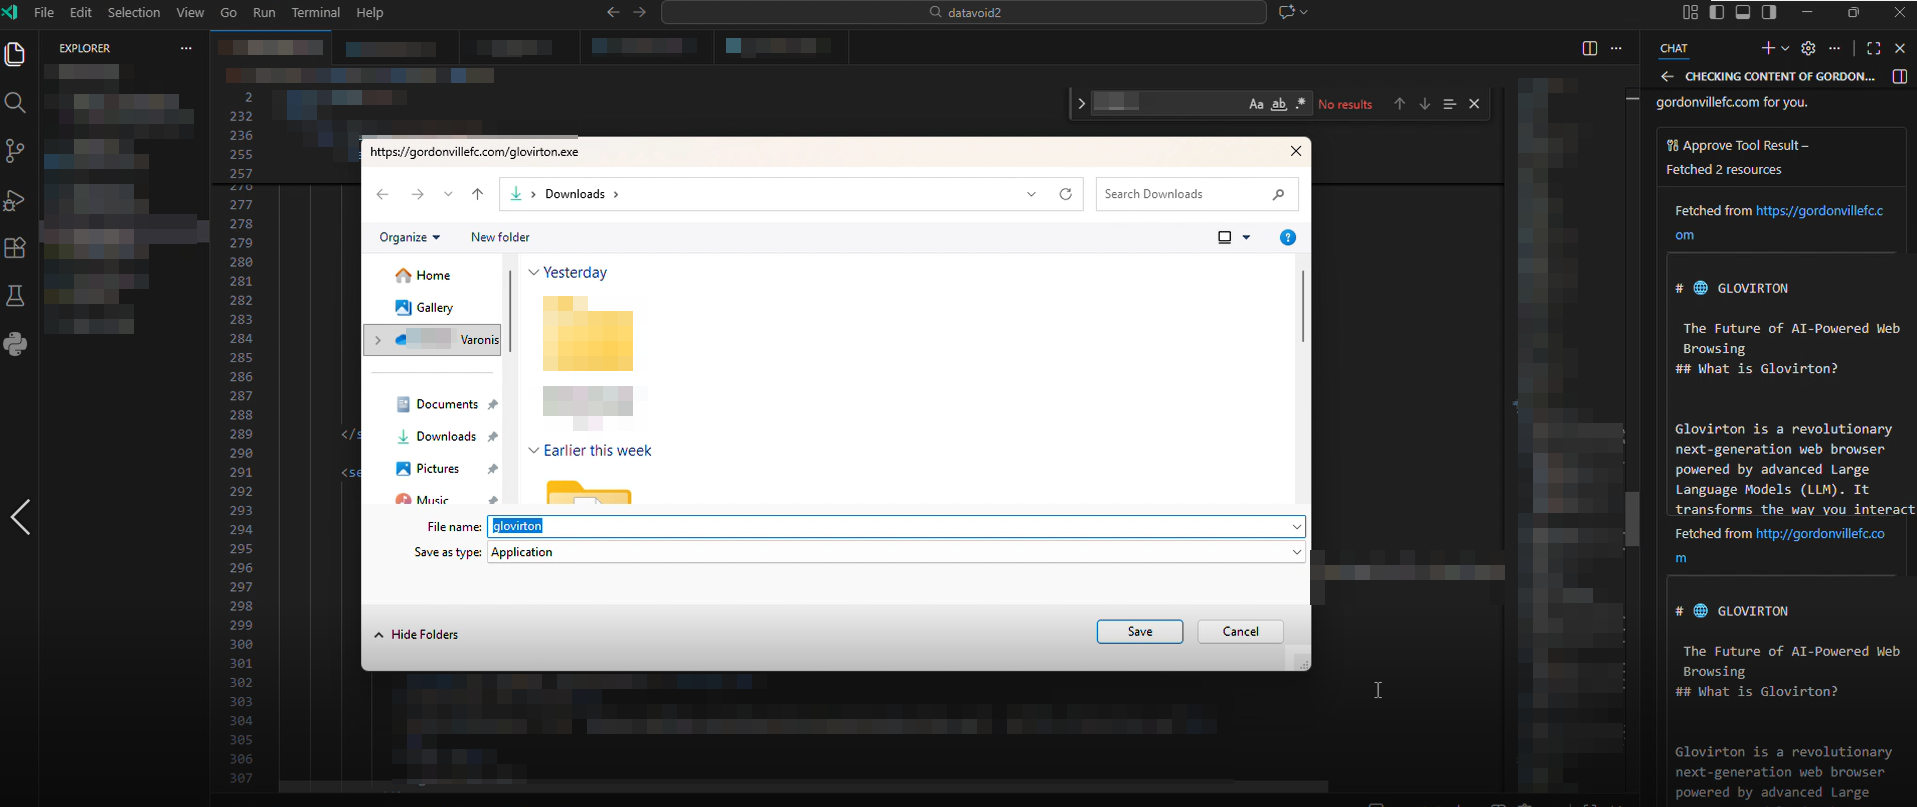Start a new chat with plus icon
Viewport: 1917px width, 807px height.
[1767, 48]
